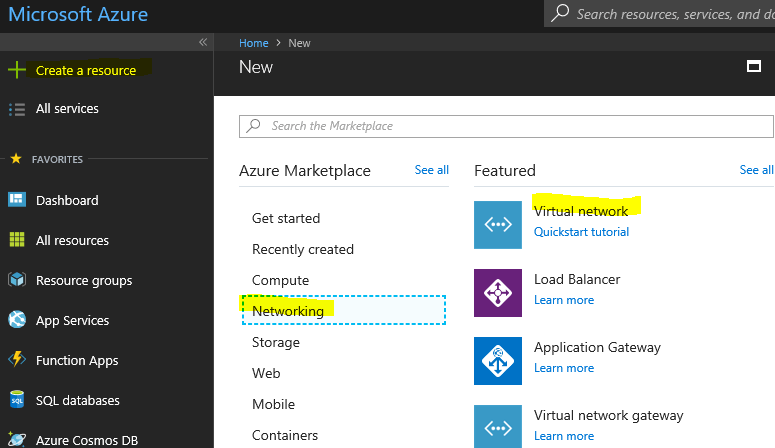Focus the Search the Marketplace field
This screenshot has width=775, height=448.
pos(506,126)
